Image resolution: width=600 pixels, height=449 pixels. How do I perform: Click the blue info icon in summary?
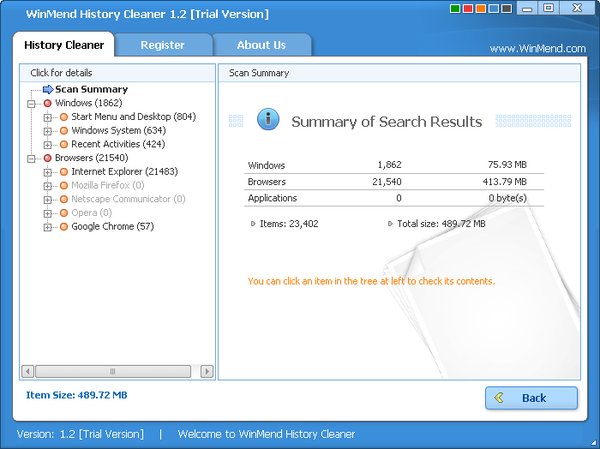pyautogui.click(x=268, y=119)
